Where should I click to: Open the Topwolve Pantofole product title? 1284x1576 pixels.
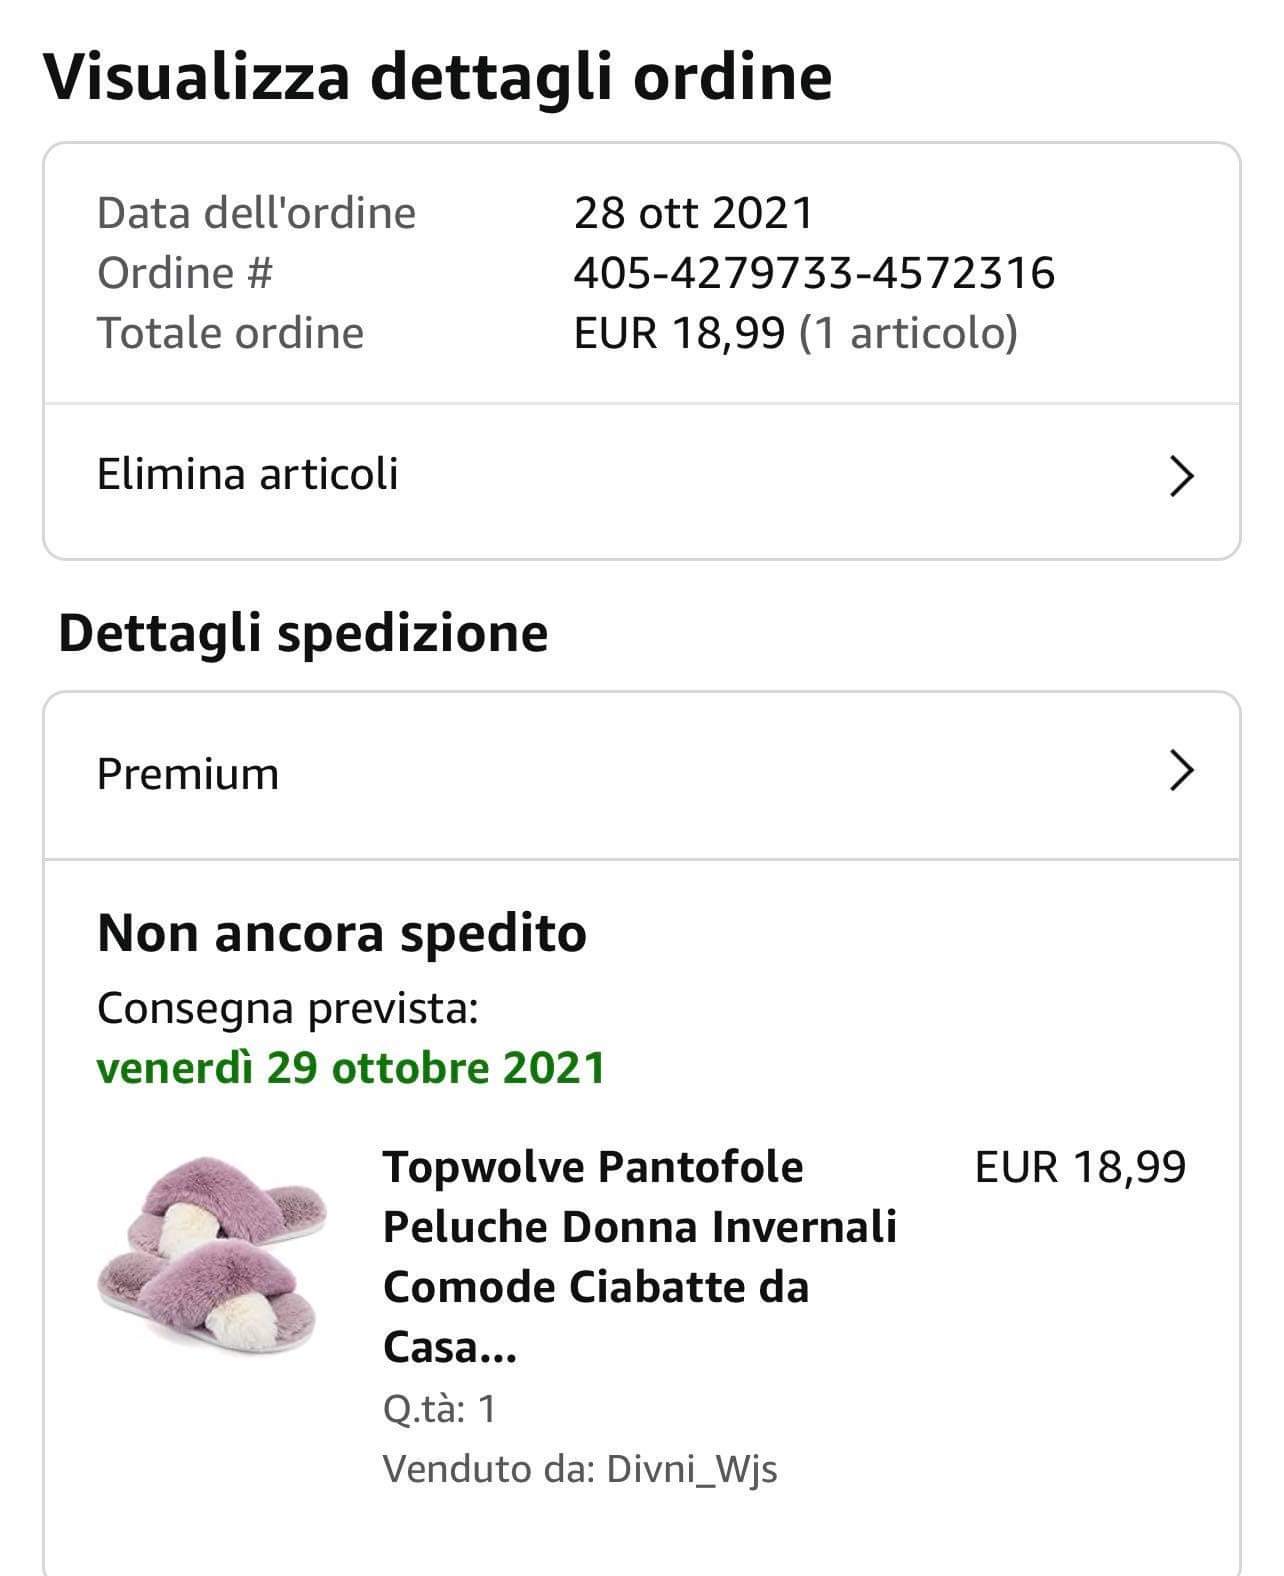click(x=638, y=1256)
